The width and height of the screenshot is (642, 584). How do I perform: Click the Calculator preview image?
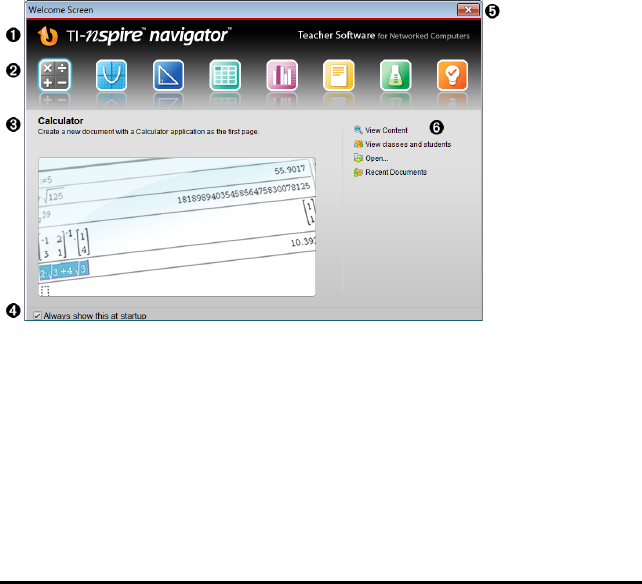pyautogui.click(x=177, y=227)
